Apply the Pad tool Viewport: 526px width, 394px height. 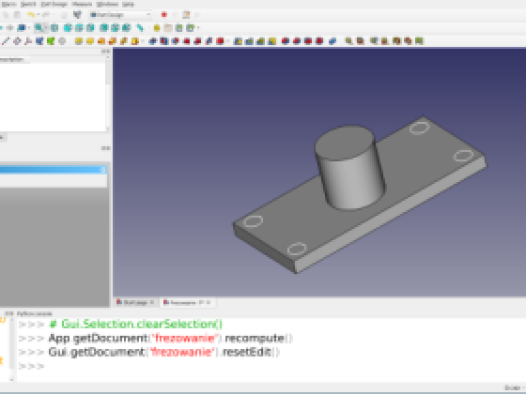click(78, 41)
